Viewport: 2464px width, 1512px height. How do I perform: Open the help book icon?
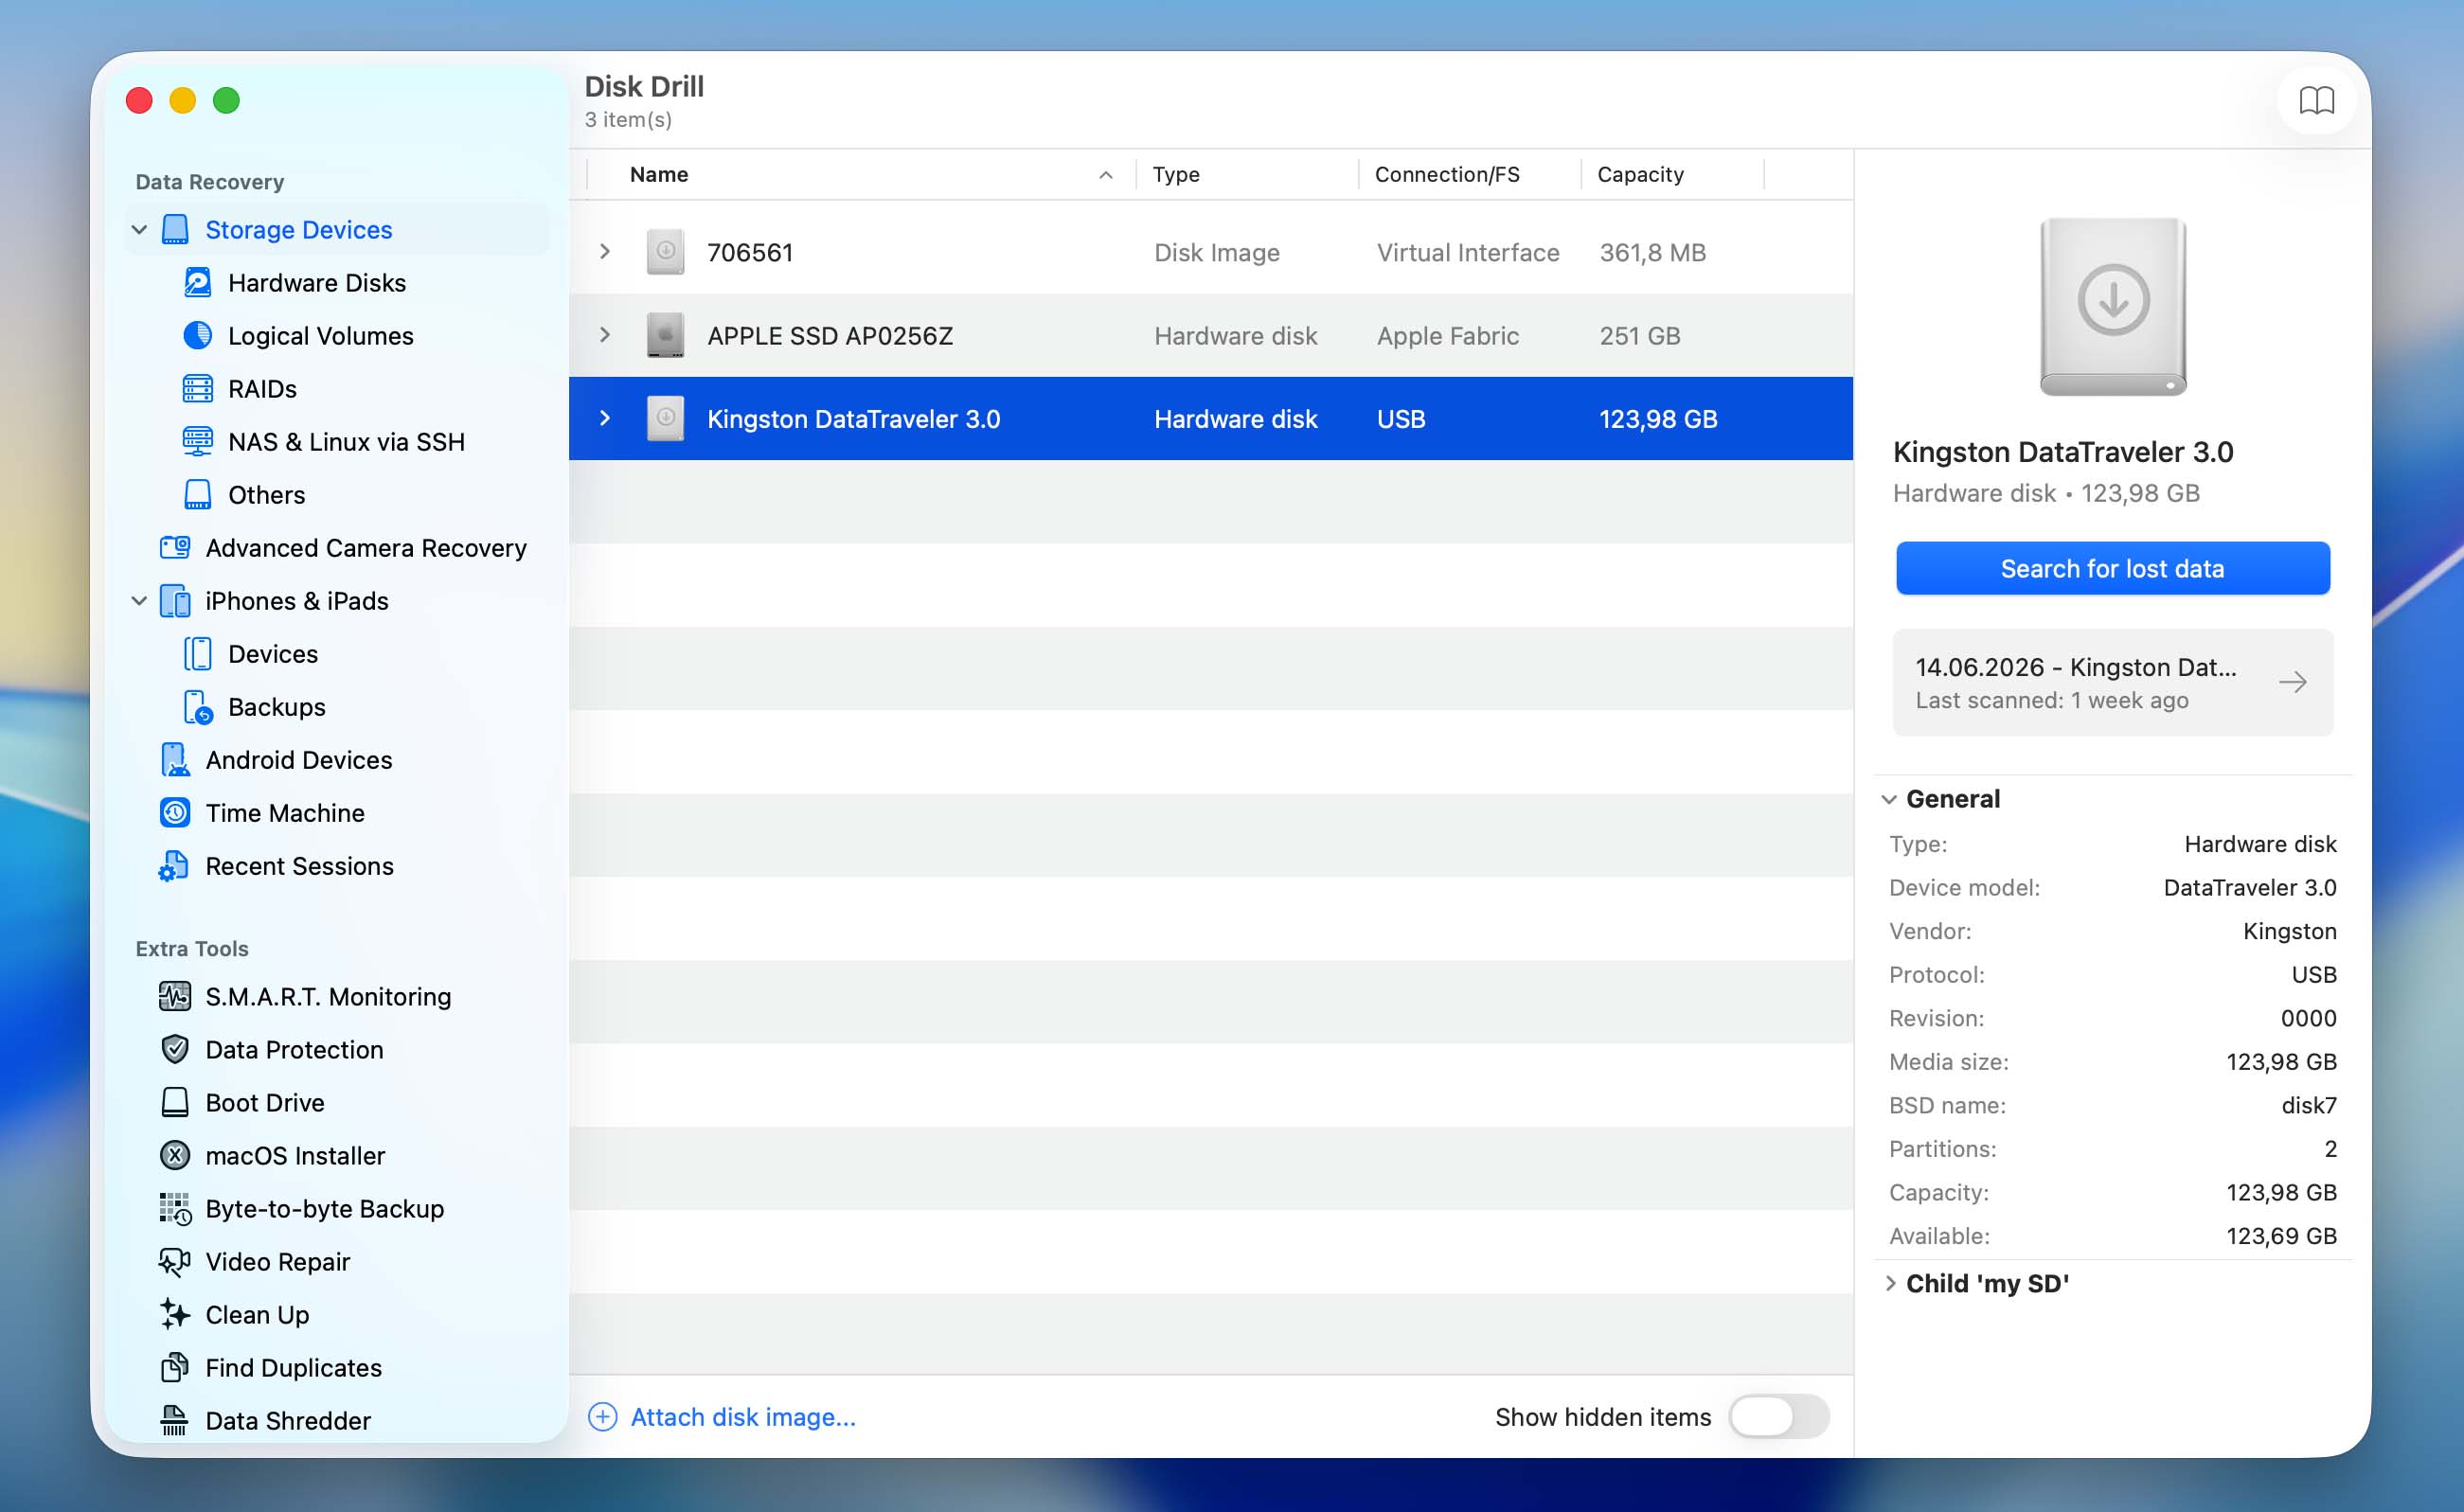click(x=2316, y=100)
